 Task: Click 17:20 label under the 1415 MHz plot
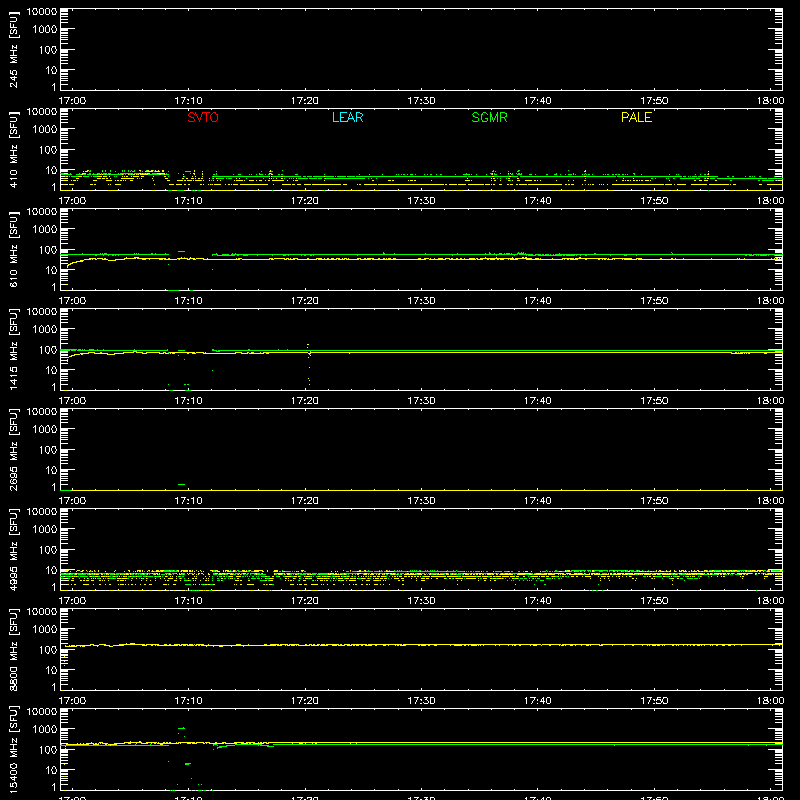click(x=305, y=401)
